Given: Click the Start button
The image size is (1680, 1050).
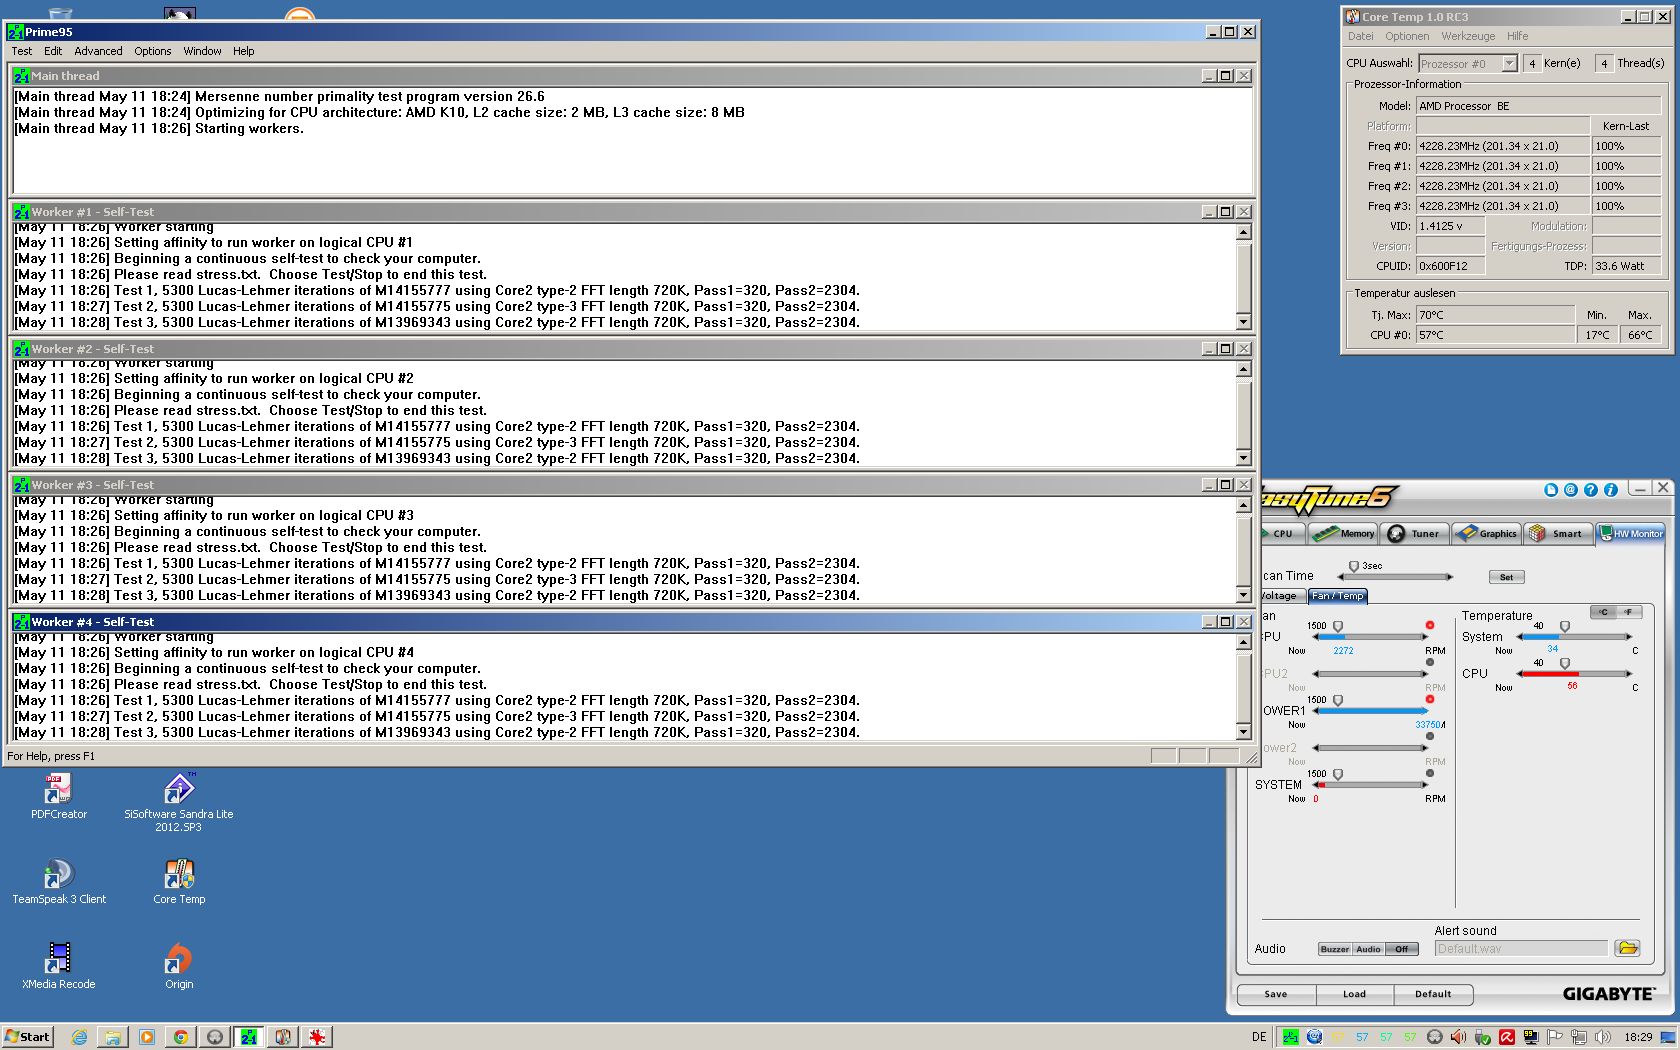Looking at the screenshot, I should [x=27, y=1037].
